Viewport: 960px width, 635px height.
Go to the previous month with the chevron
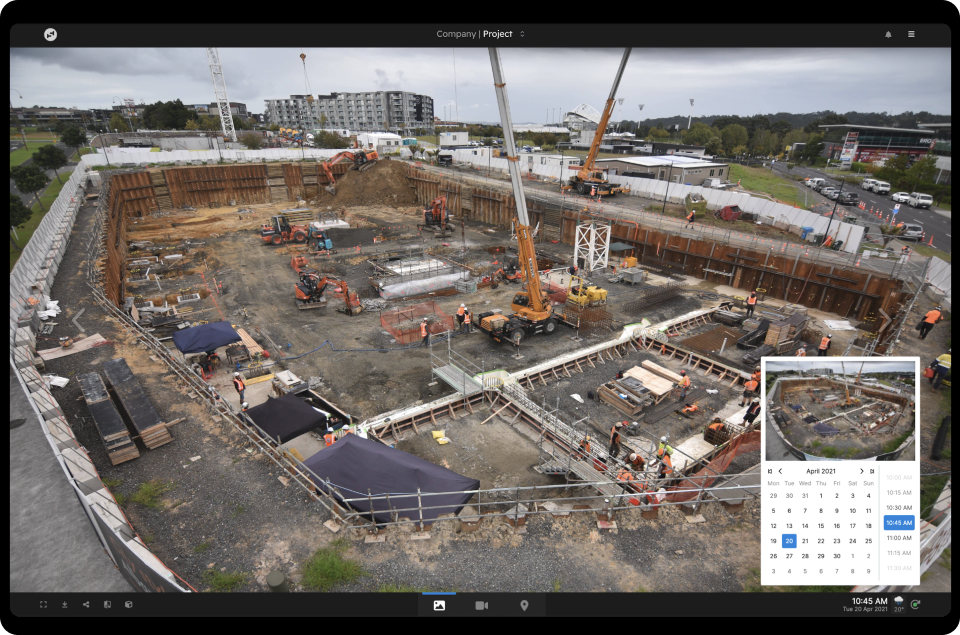tap(780, 471)
